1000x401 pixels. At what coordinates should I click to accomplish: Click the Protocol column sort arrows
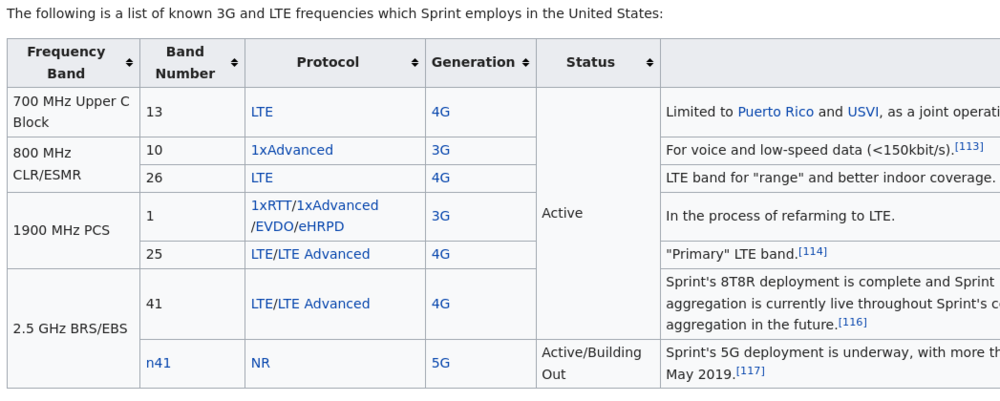[x=415, y=63]
